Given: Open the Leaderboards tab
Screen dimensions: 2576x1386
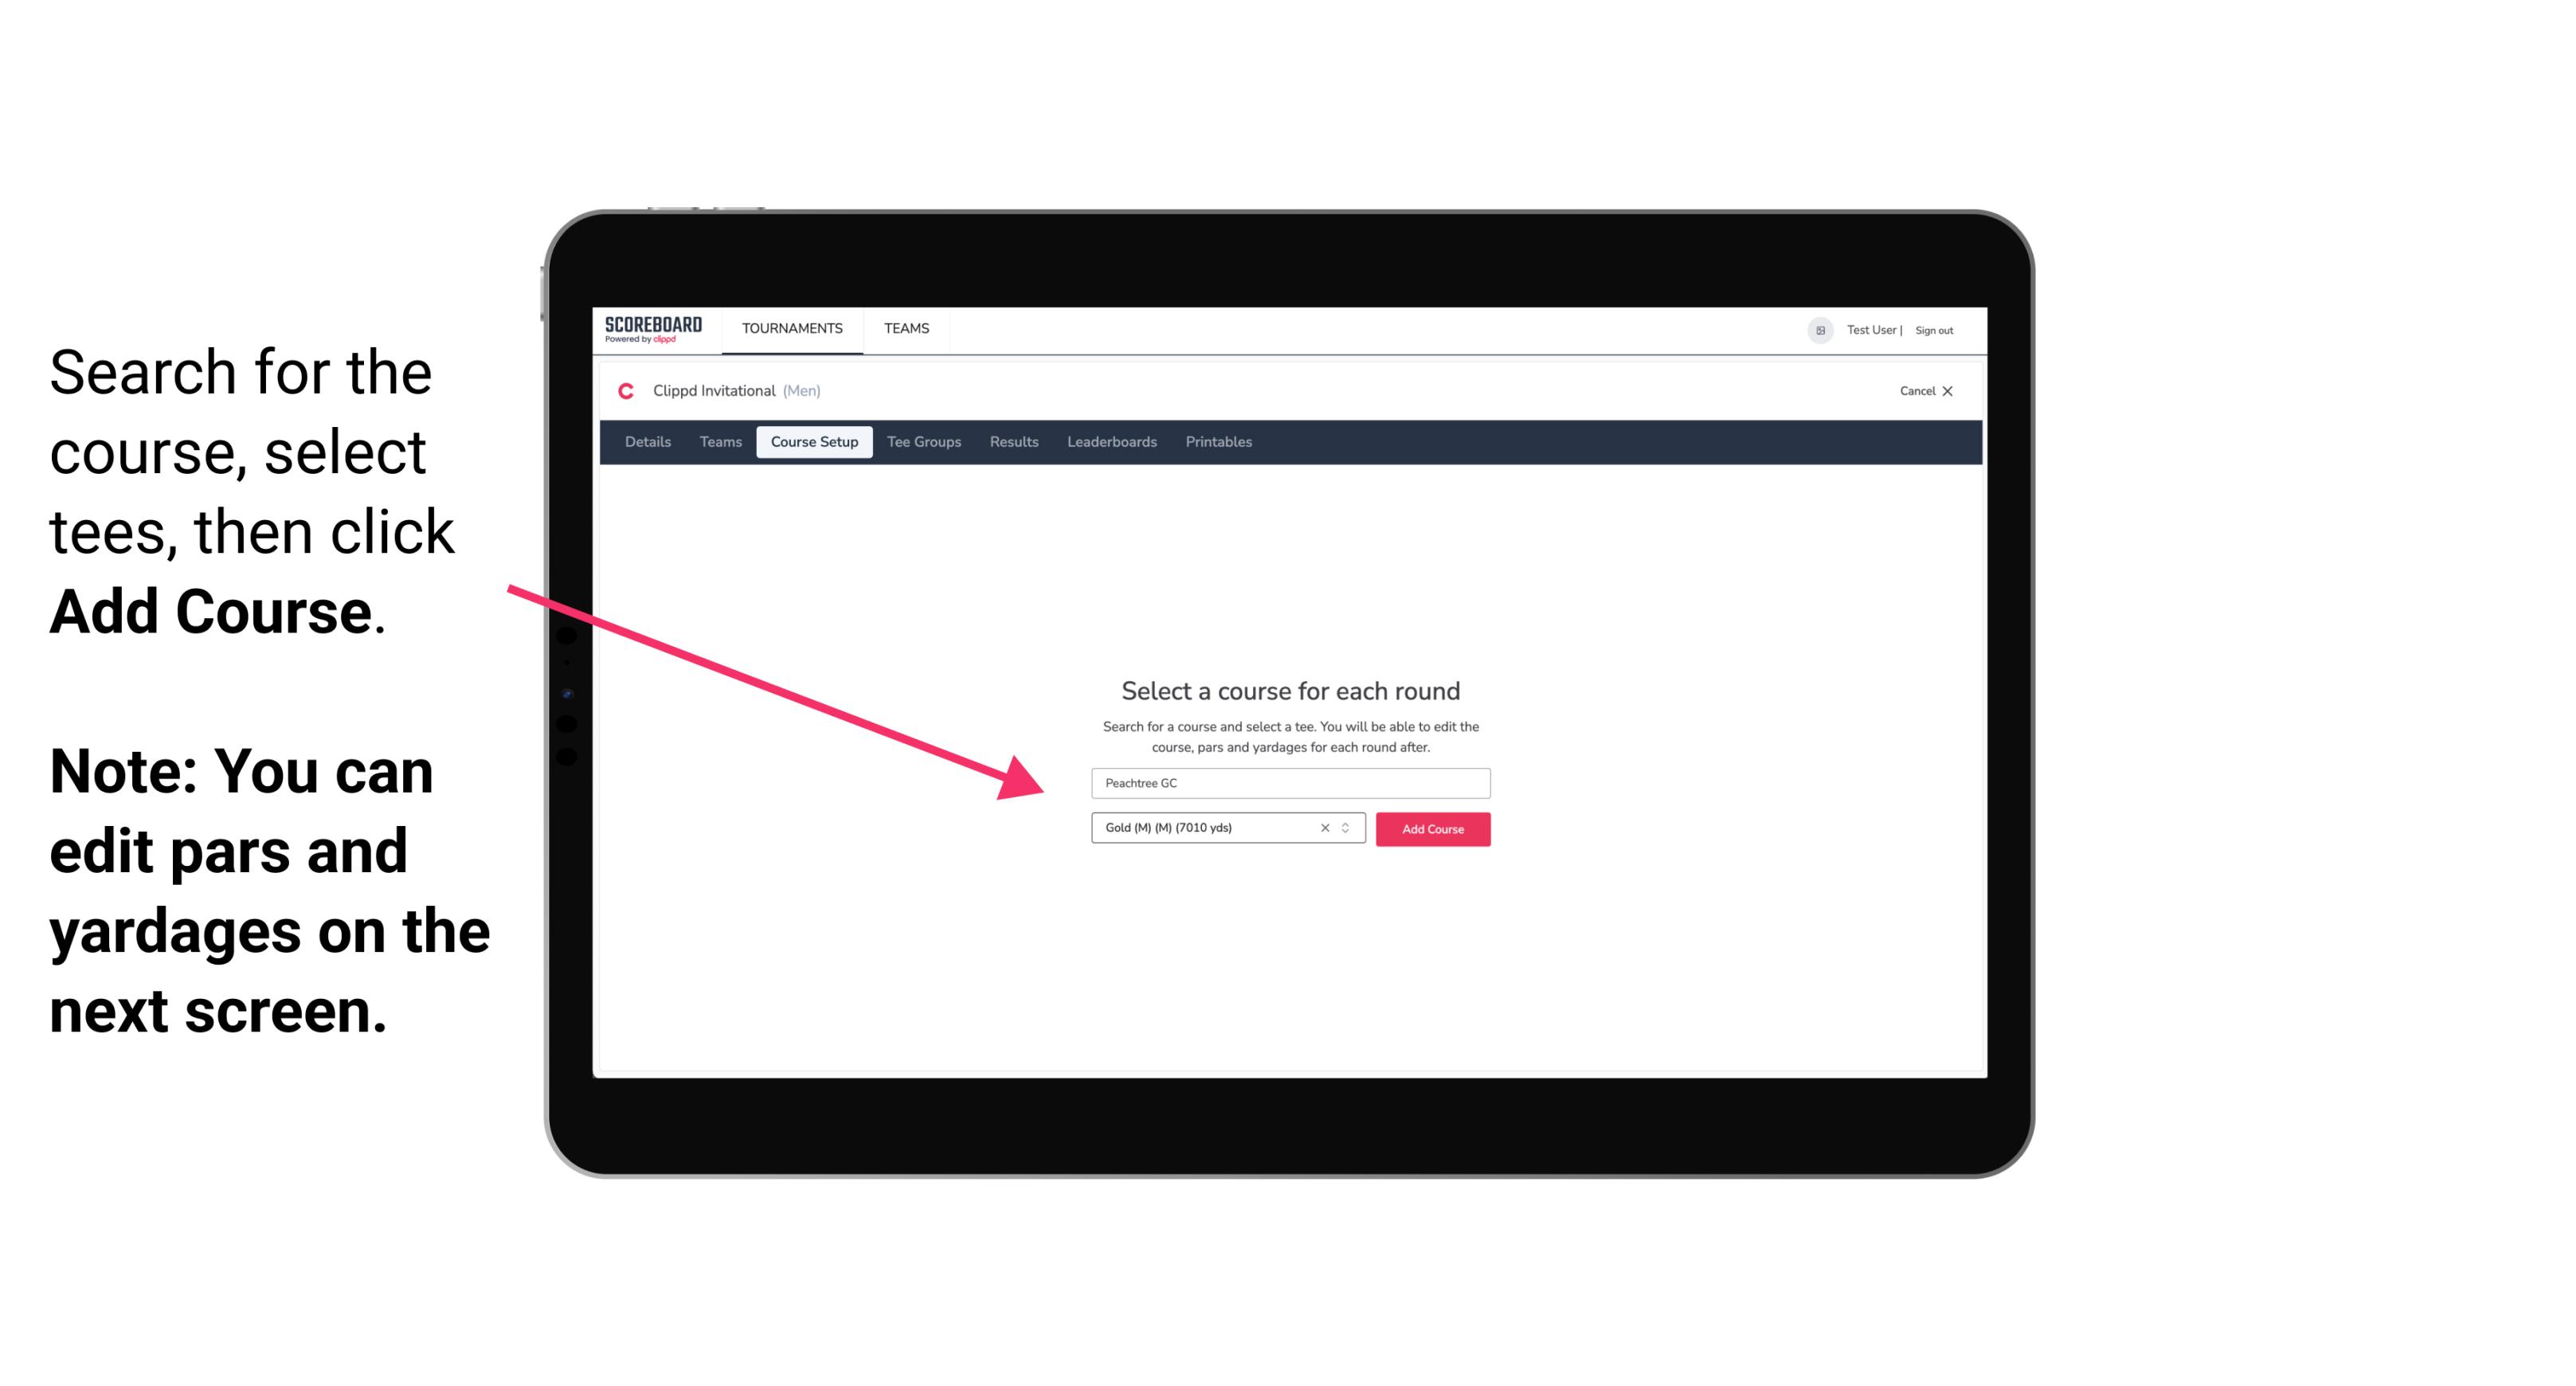Looking at the screenshot, I should pos(1110,442).
